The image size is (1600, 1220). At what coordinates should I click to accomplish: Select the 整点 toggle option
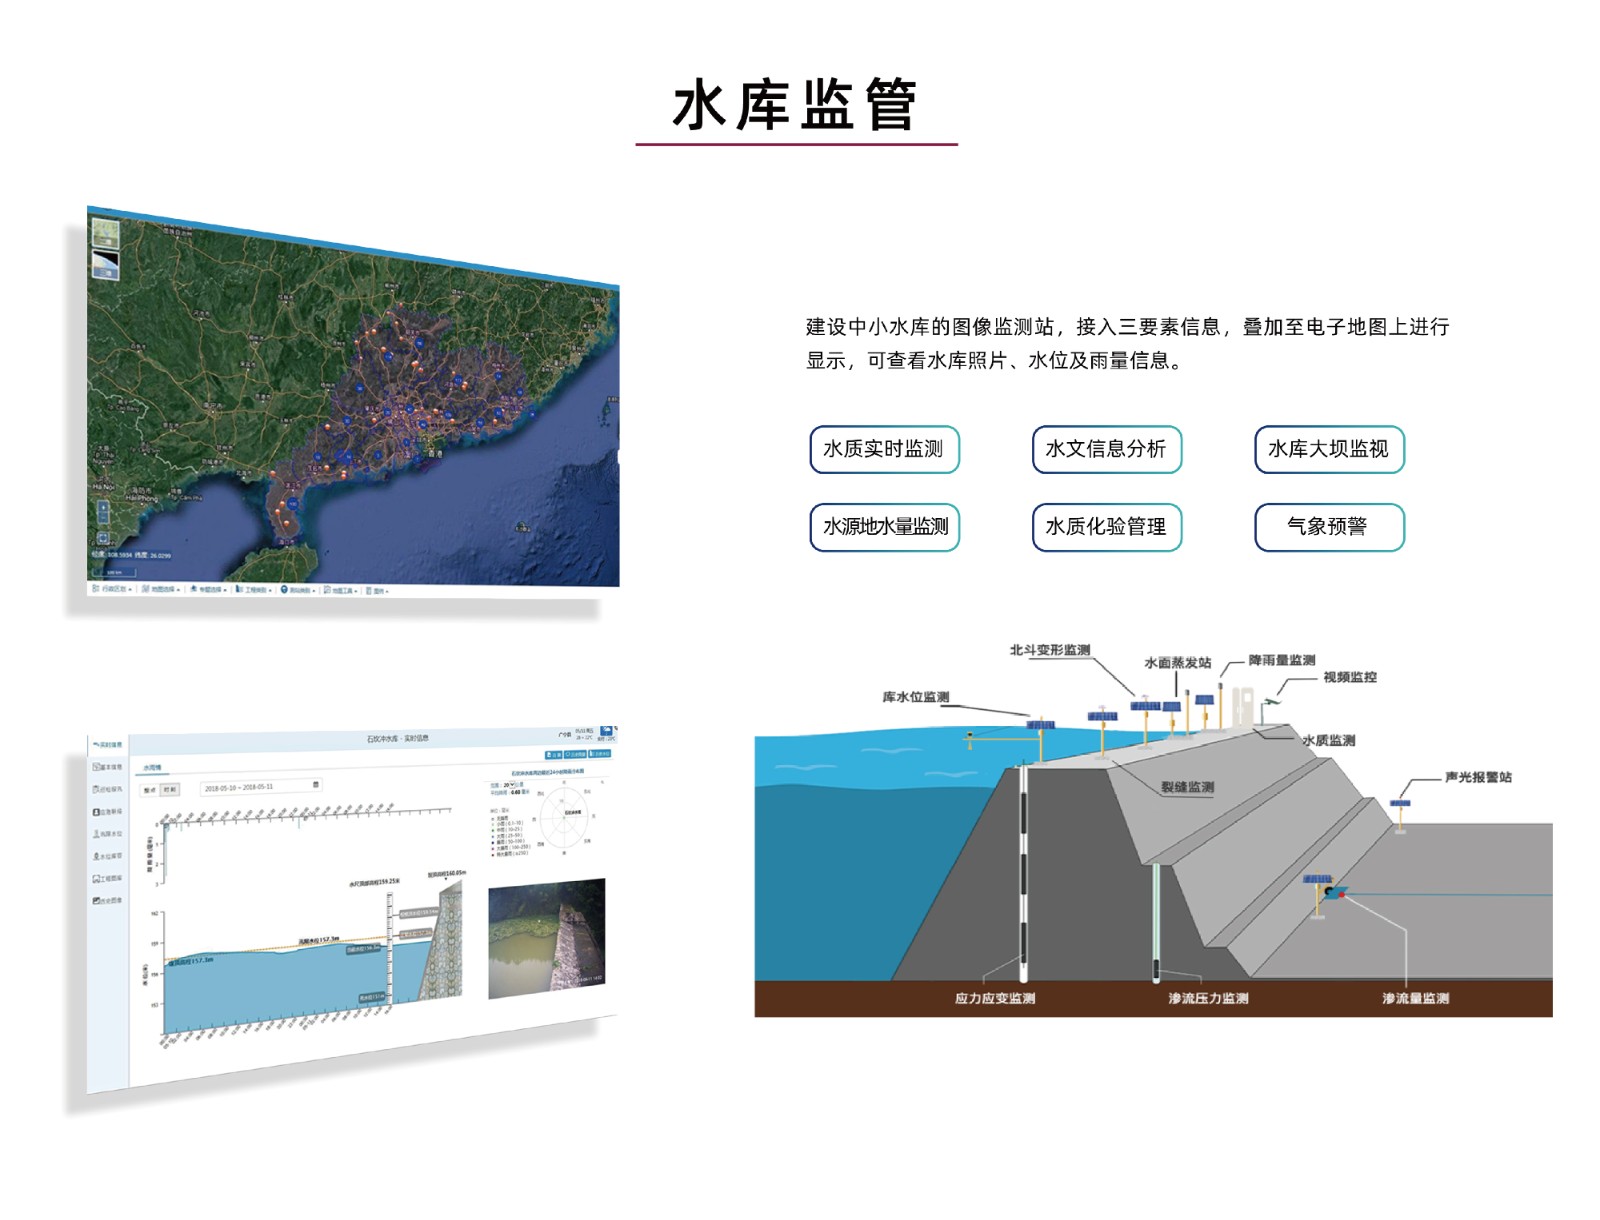pyautogui.click(x=150, y=790)
